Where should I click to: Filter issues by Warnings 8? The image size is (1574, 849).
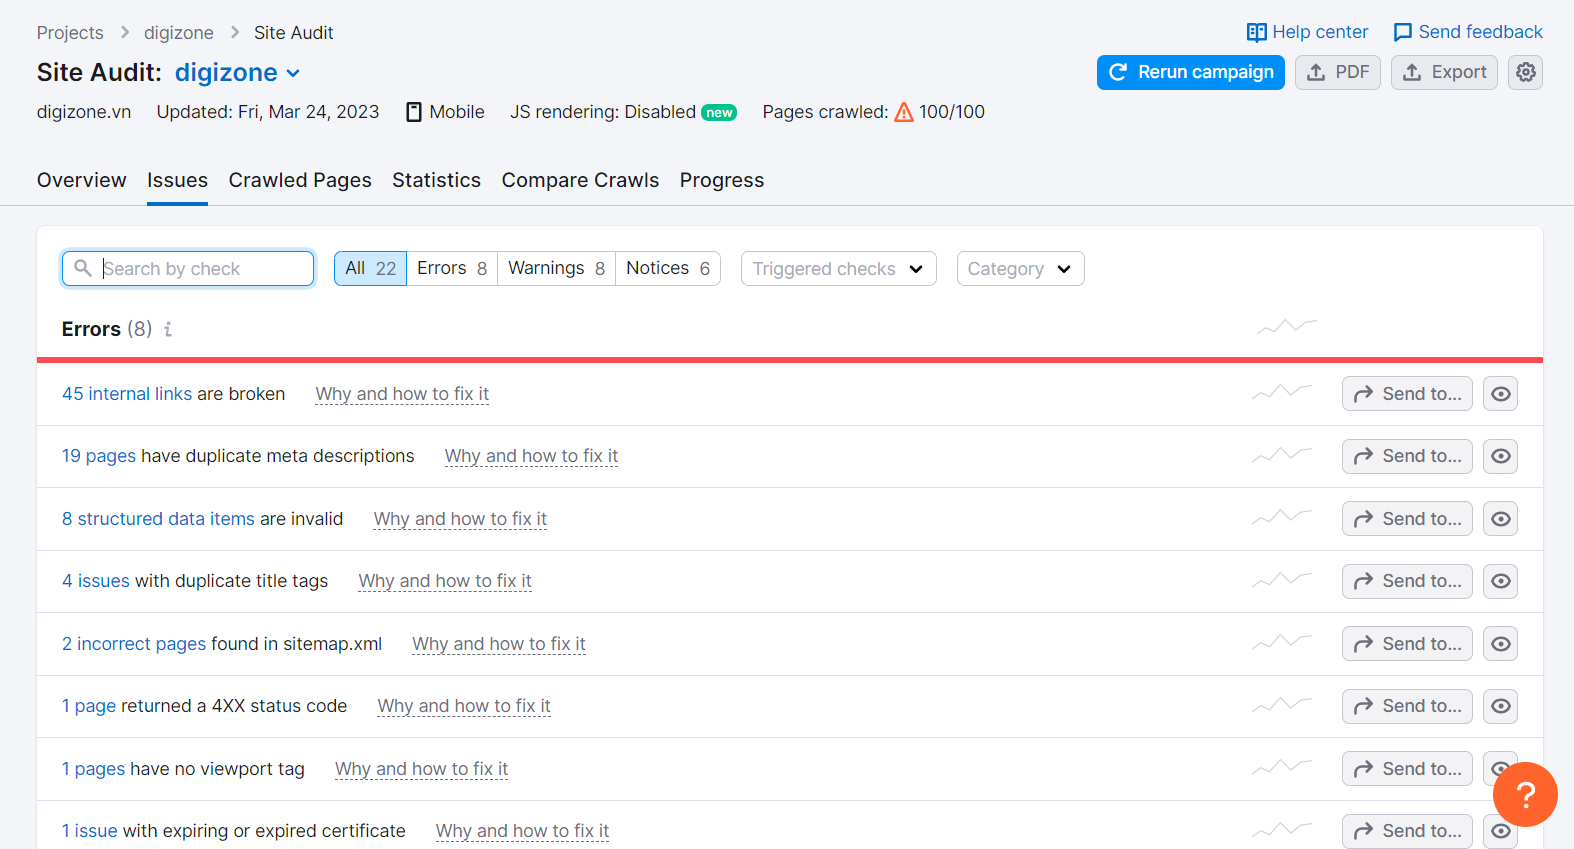tap(556, 268)
